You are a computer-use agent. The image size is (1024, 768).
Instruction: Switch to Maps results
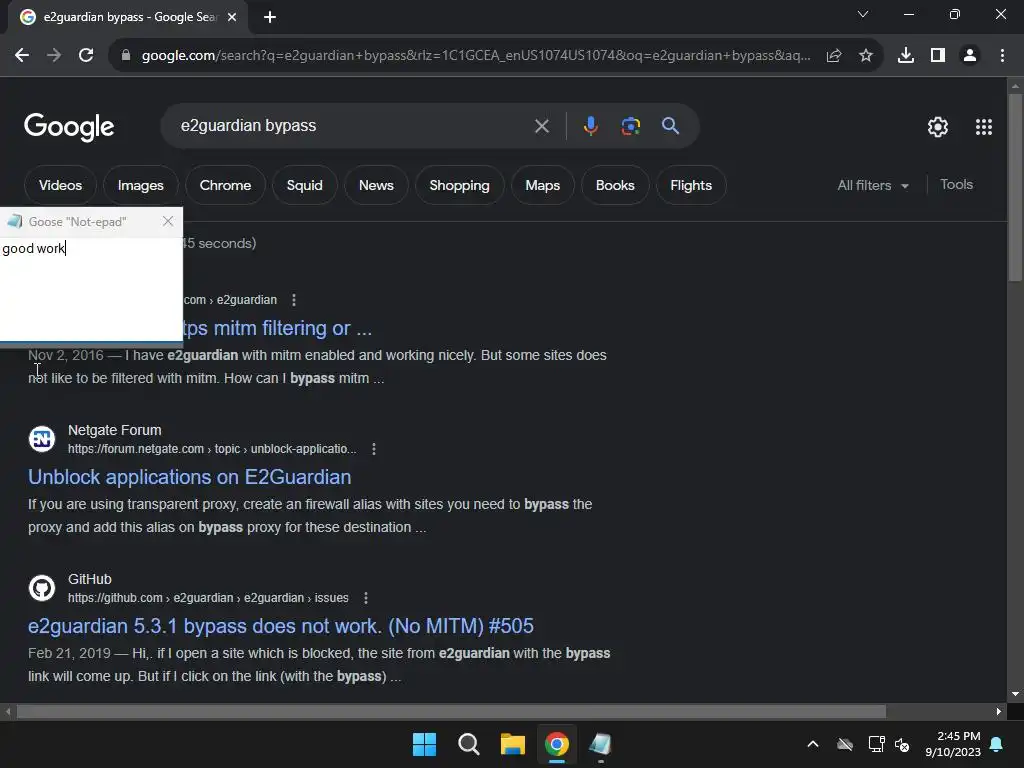point(543,185)
